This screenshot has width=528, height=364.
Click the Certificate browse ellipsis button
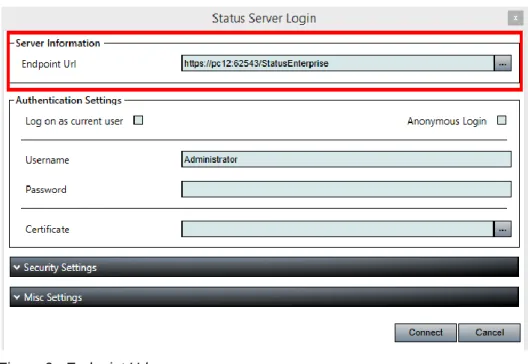(x=502, y=229)
